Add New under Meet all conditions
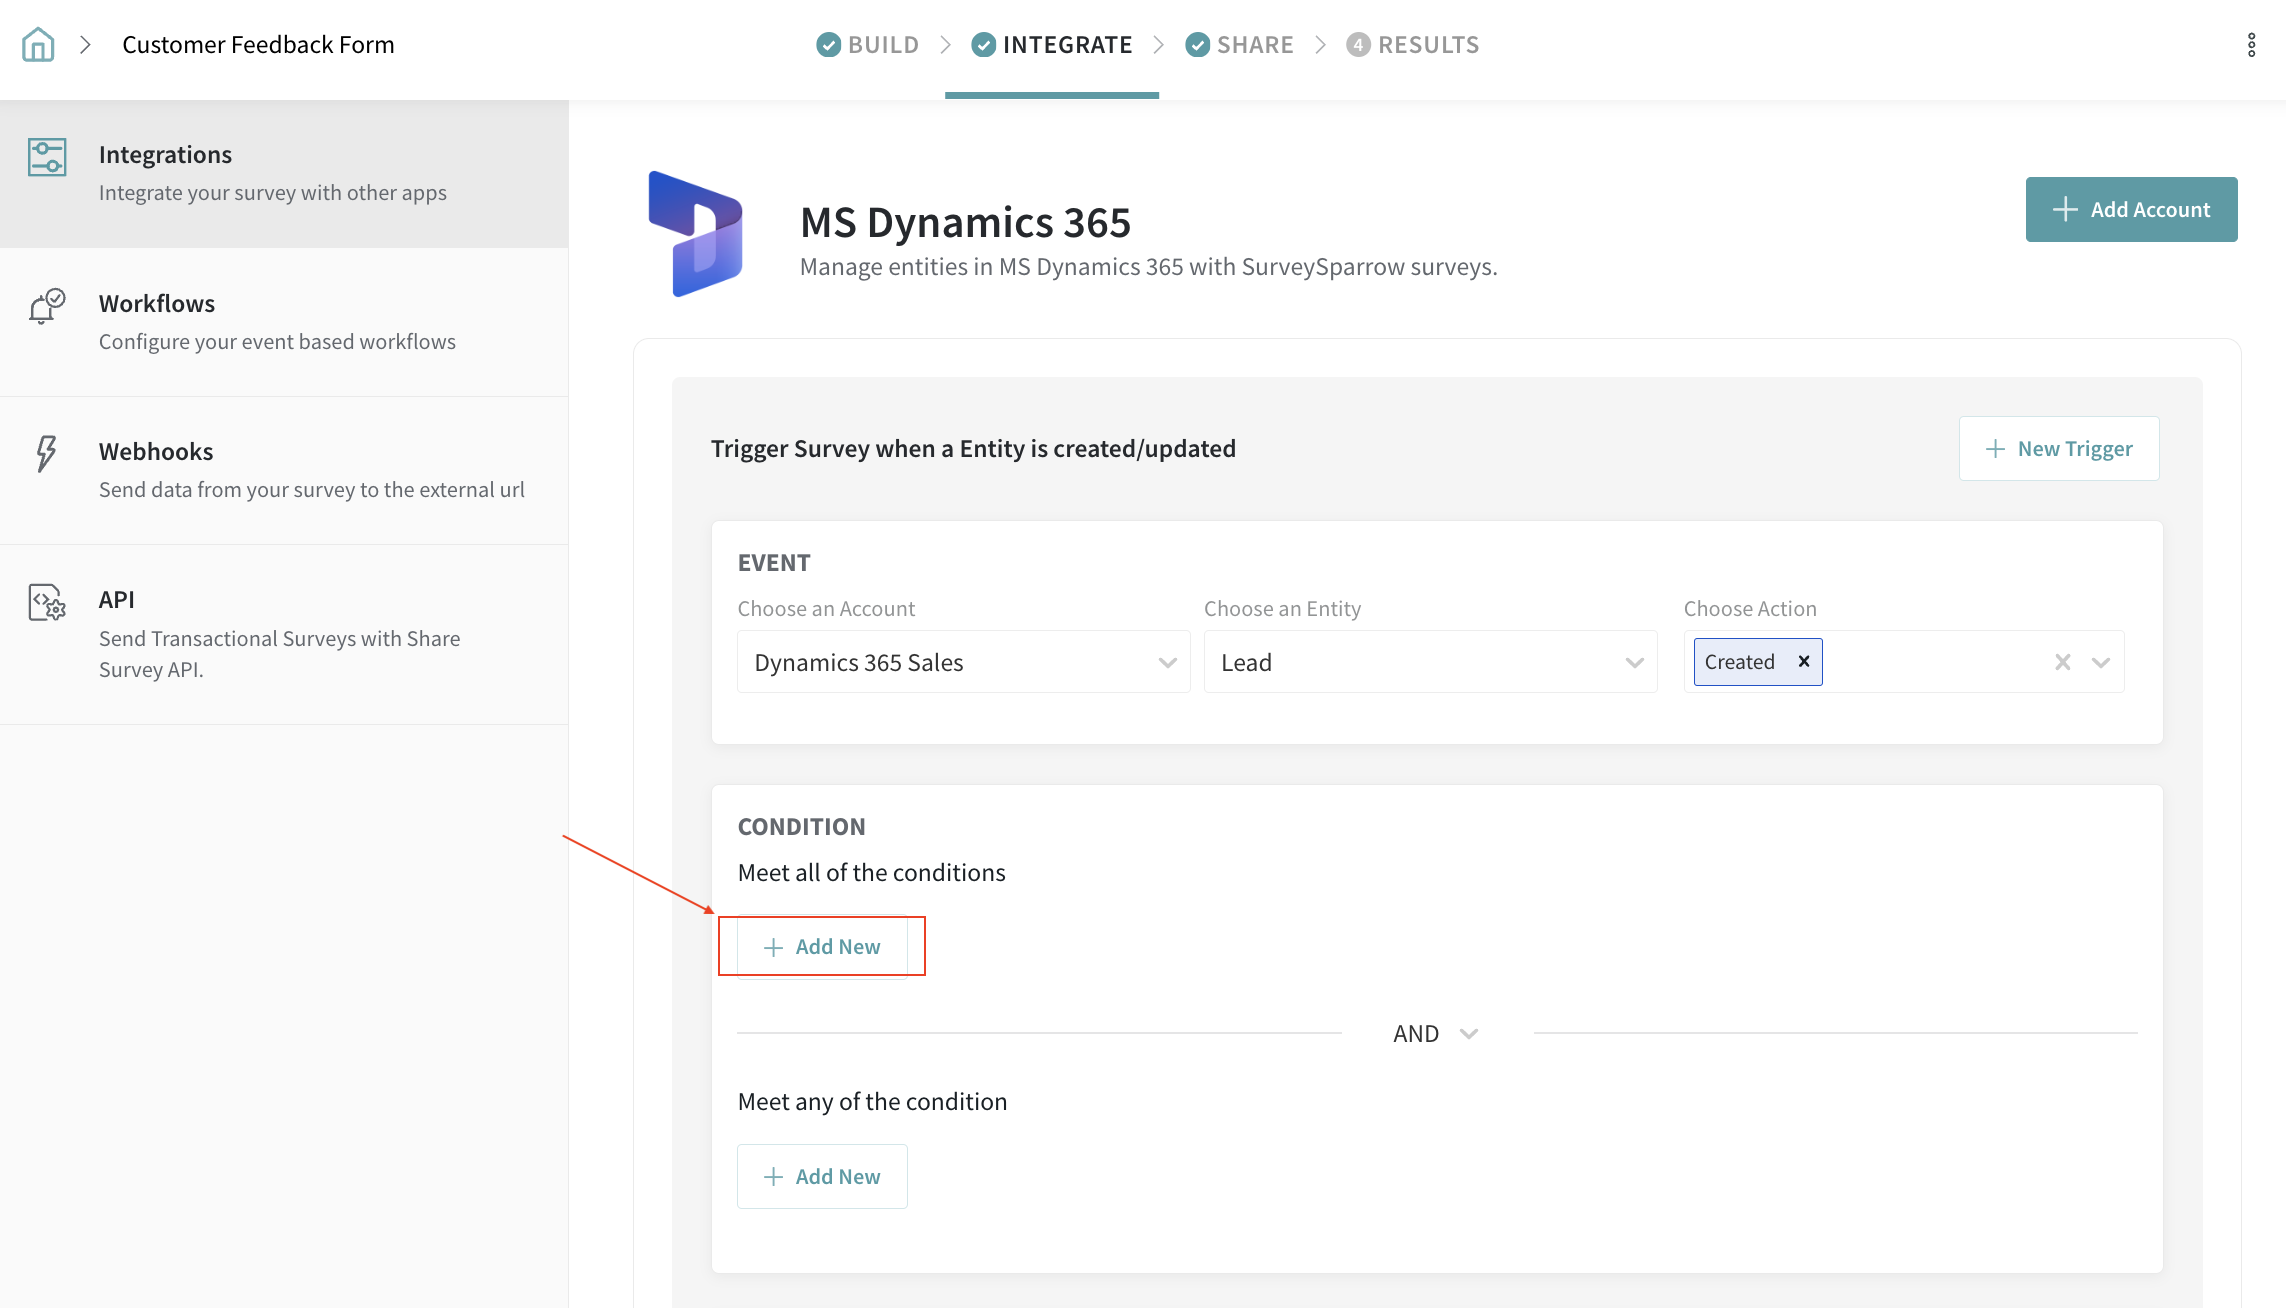 [x=822, y=947]
